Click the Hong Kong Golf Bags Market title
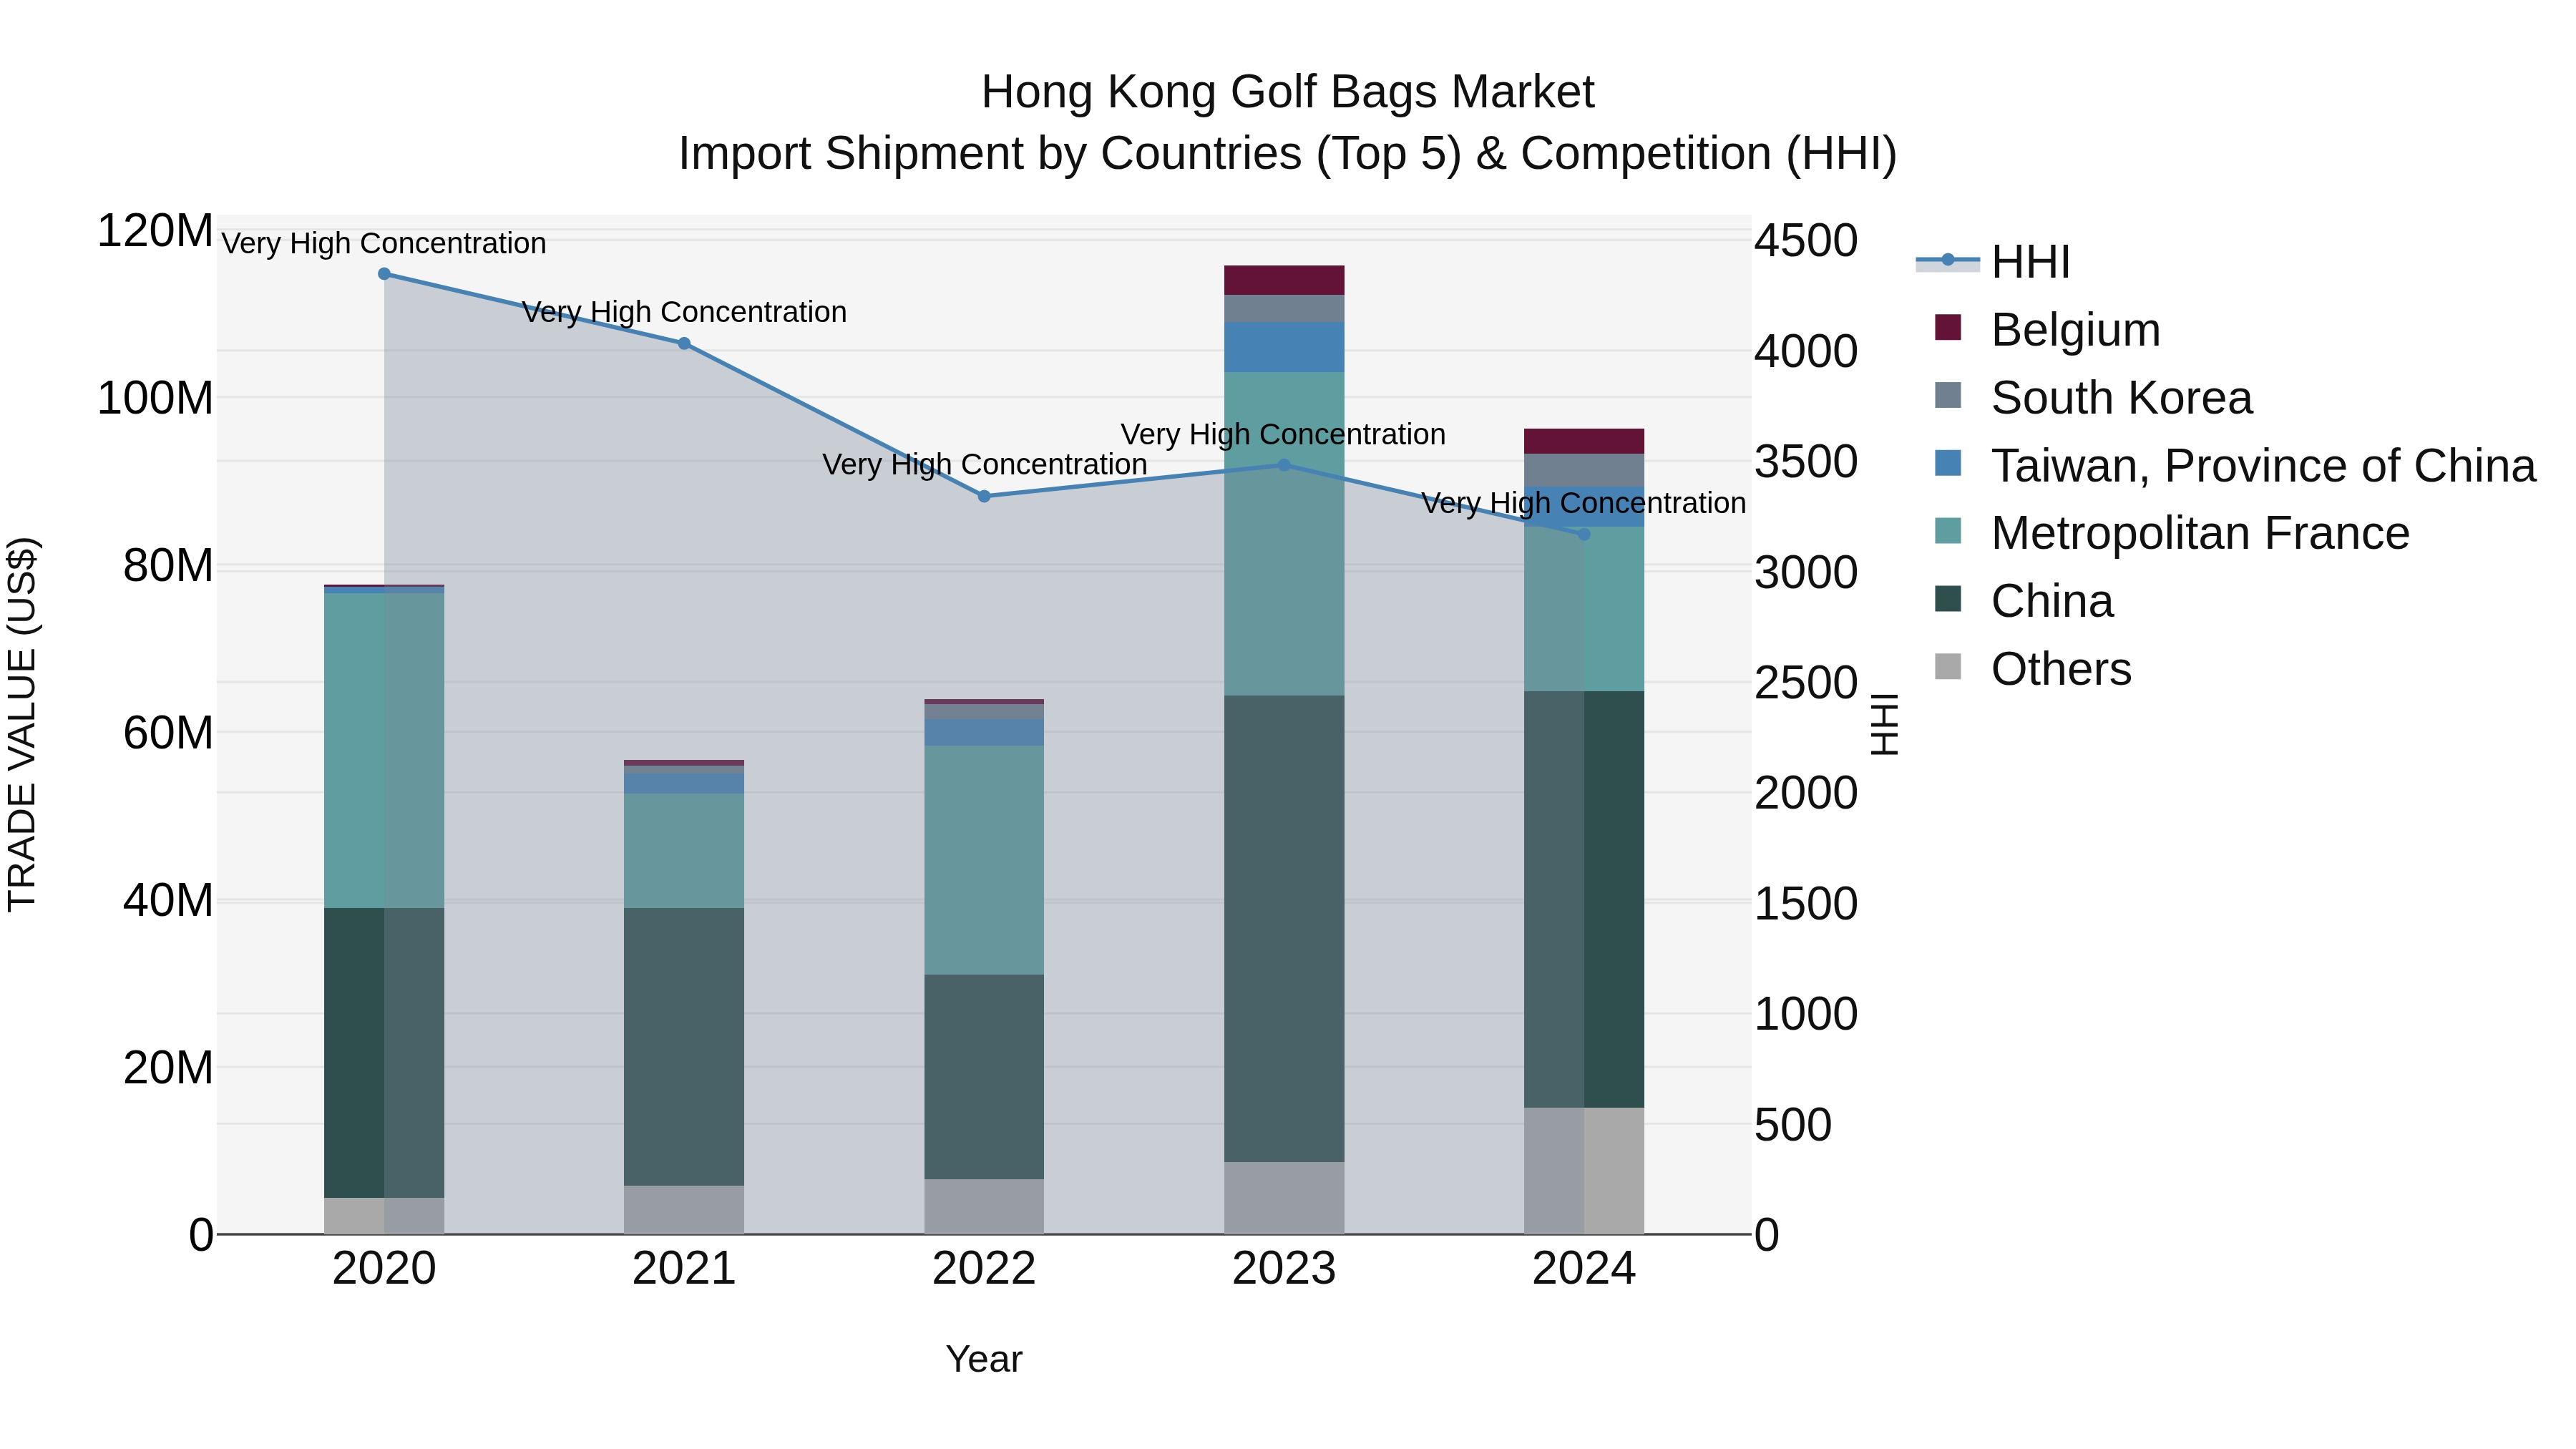This screenshot has width=2576, height=1449. 1287,92
